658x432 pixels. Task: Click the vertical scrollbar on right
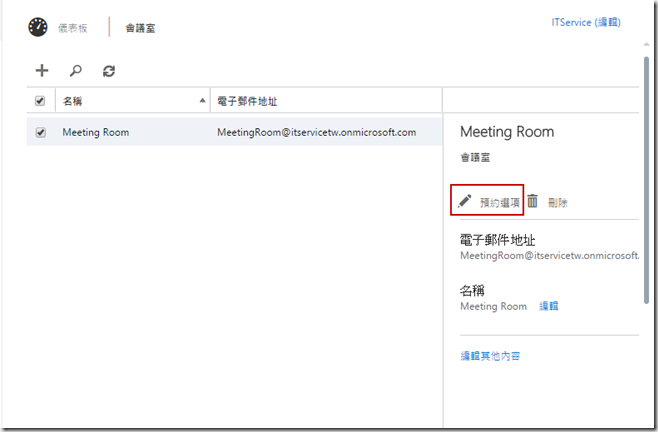tap(646, 180)
